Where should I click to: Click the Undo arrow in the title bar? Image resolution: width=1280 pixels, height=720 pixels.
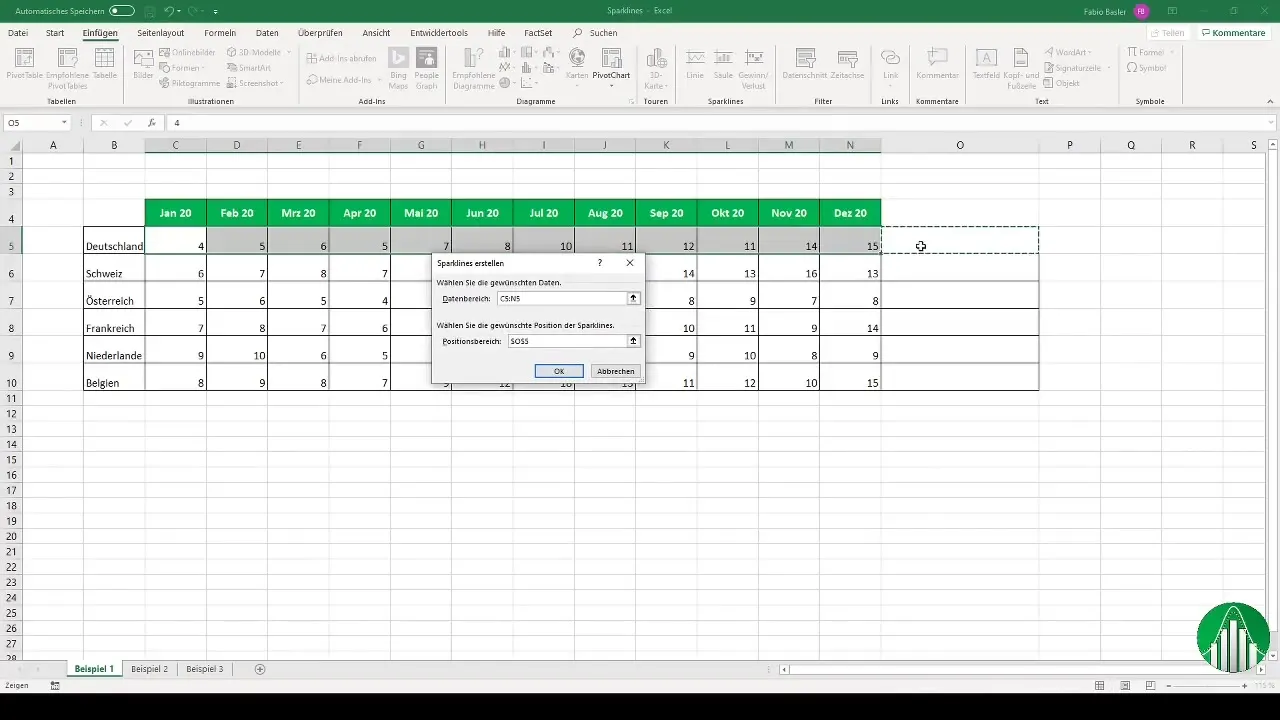tap(169, 10)
